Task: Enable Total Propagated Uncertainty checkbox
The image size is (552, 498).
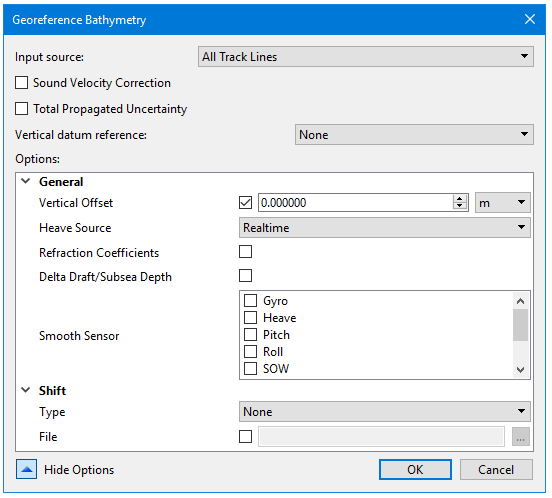Action: [x=21, y=109]
